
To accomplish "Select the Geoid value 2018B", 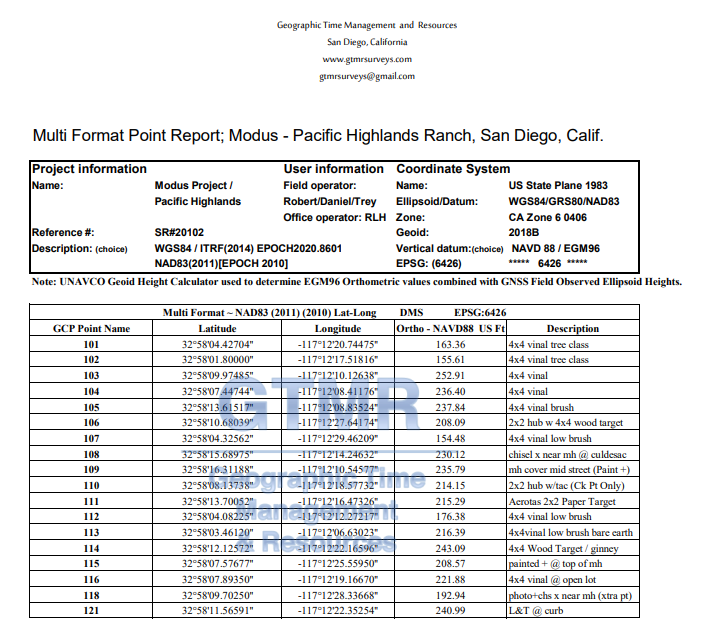I will (x=523, y=233).
